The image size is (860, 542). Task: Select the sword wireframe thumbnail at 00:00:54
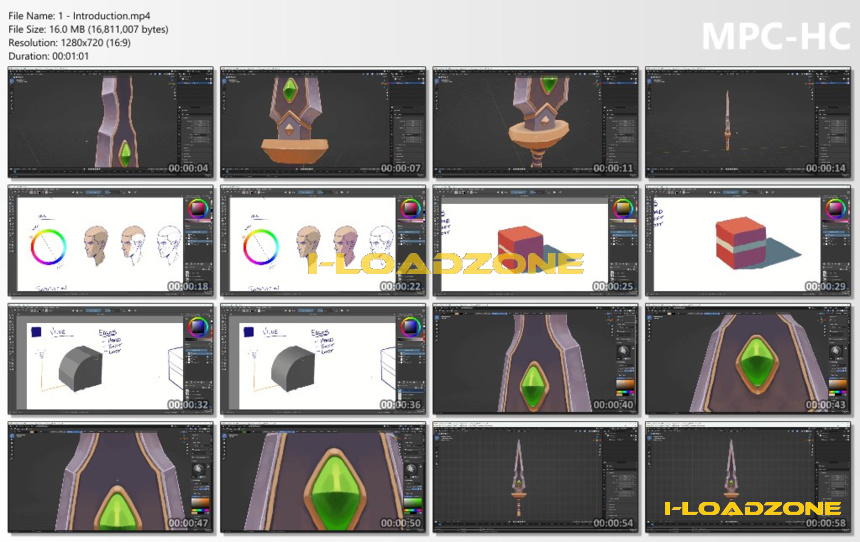tap(535, 477)
